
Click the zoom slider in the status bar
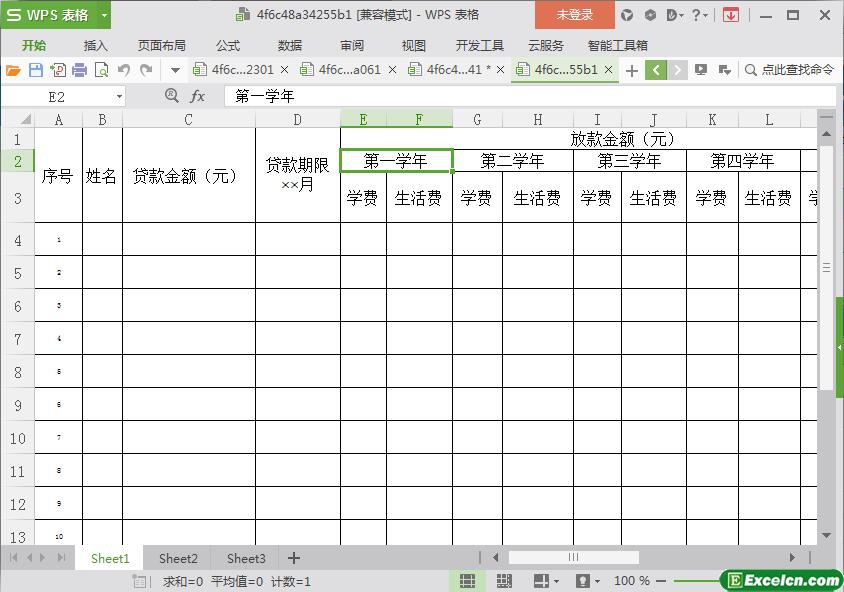698,581
